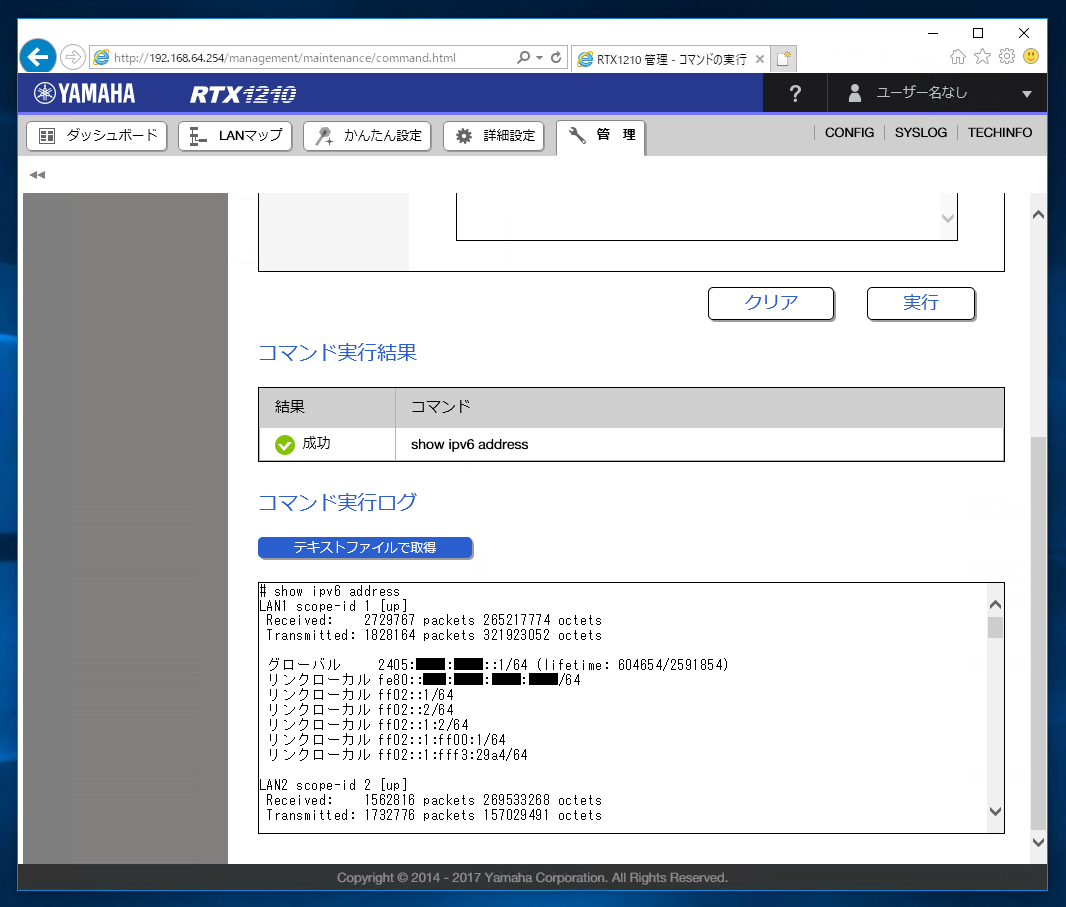Click the かんたん設定 key icon
The image size is (1066, 907).
[x=326, y=136]
